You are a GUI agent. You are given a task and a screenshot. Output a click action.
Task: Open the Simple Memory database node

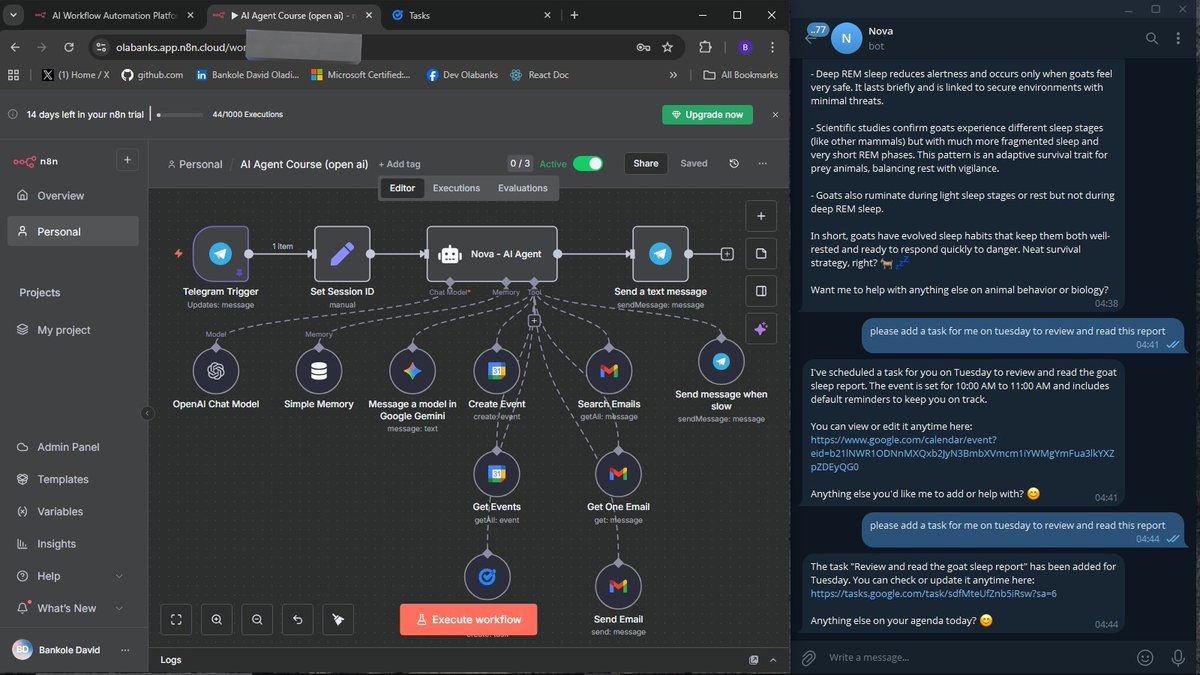[x=319, y=371]
